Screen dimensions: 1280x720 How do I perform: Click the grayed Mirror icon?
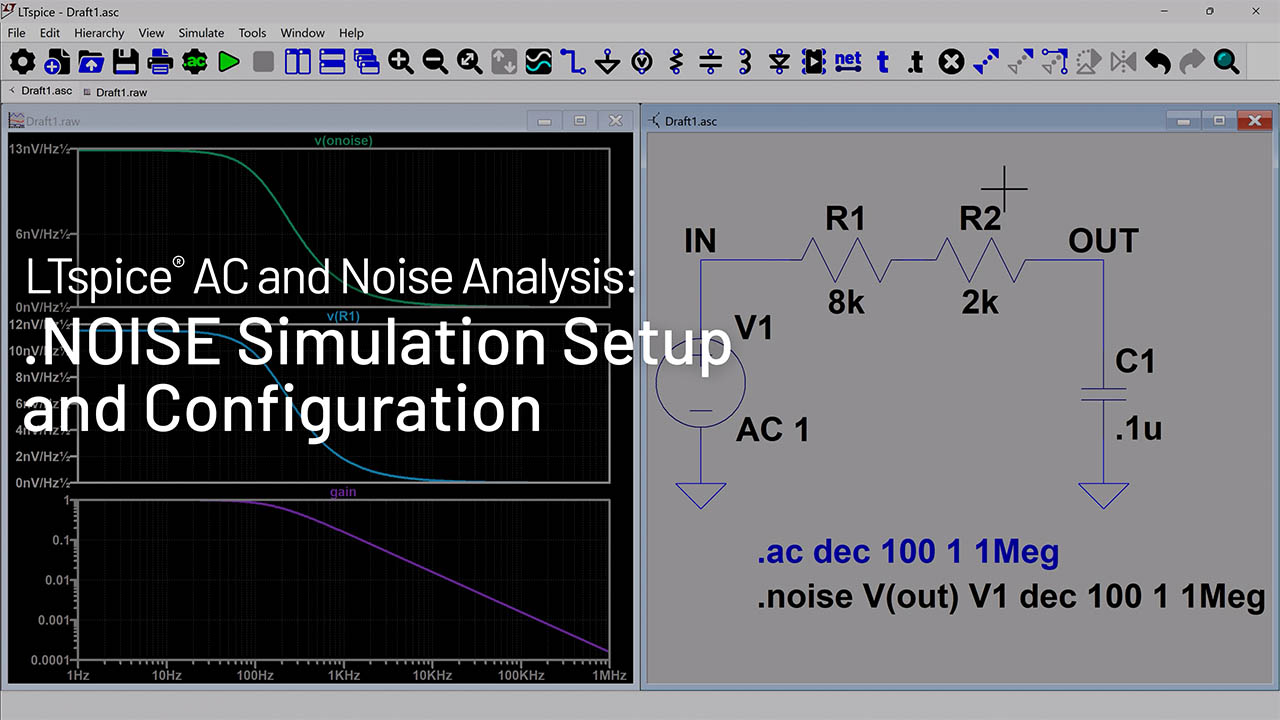pyautogui.click(x=1124, y=62)
